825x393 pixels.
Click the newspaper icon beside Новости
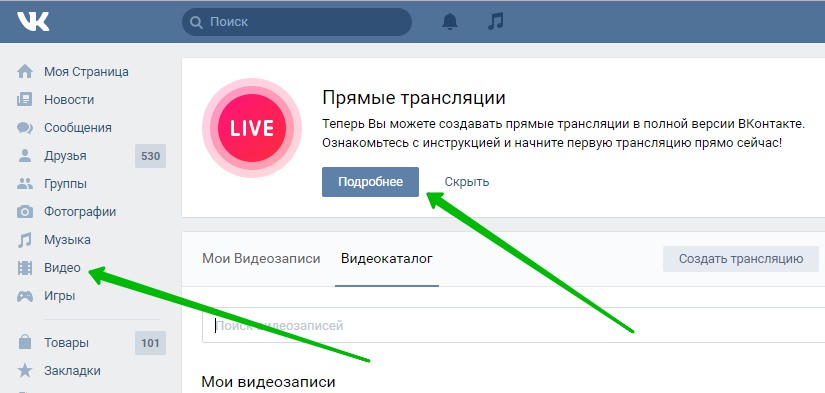point(25,99)
